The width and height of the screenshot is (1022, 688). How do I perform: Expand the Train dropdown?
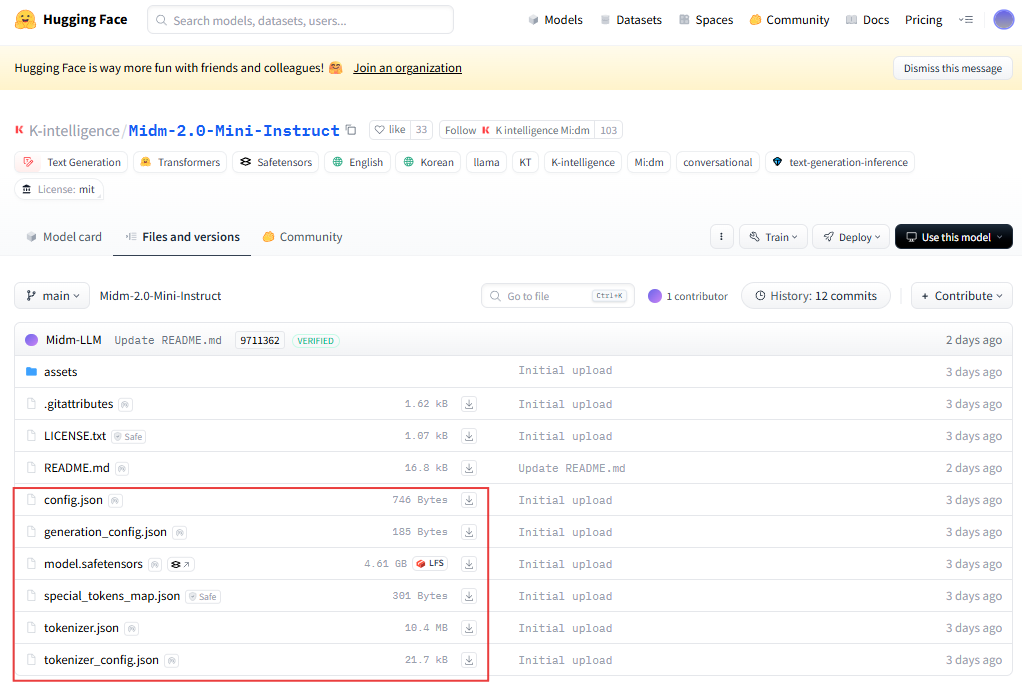(x=773, y=236)
